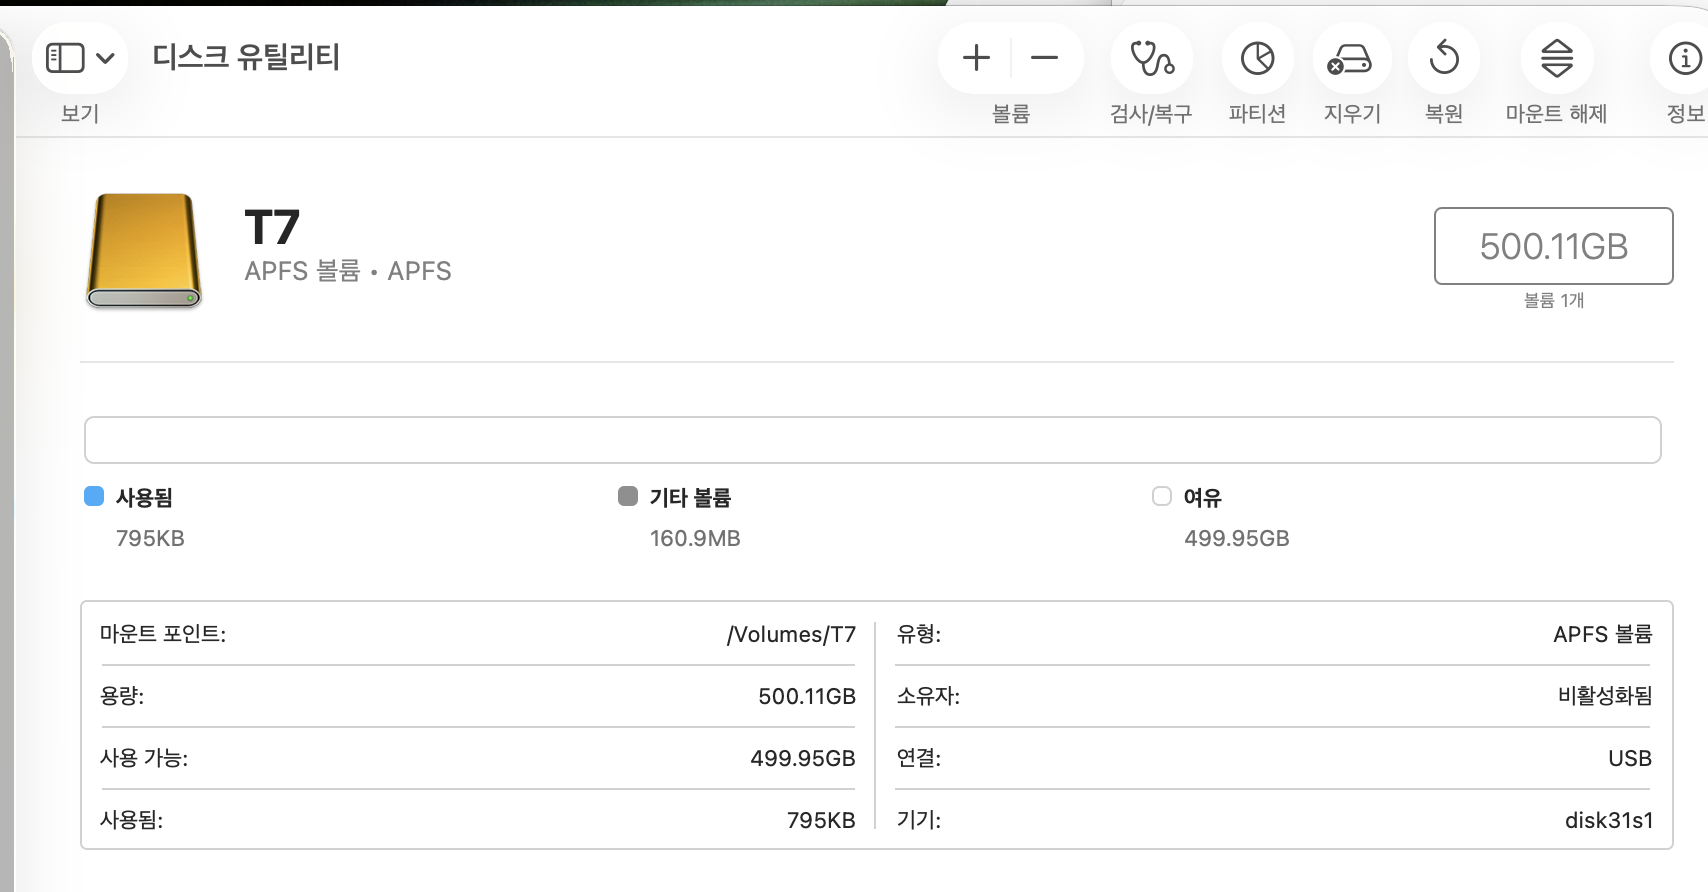The width and height of the screenshot is (1708, 892).
Task: Click the 사용됨 legend label
Action: 144,497
